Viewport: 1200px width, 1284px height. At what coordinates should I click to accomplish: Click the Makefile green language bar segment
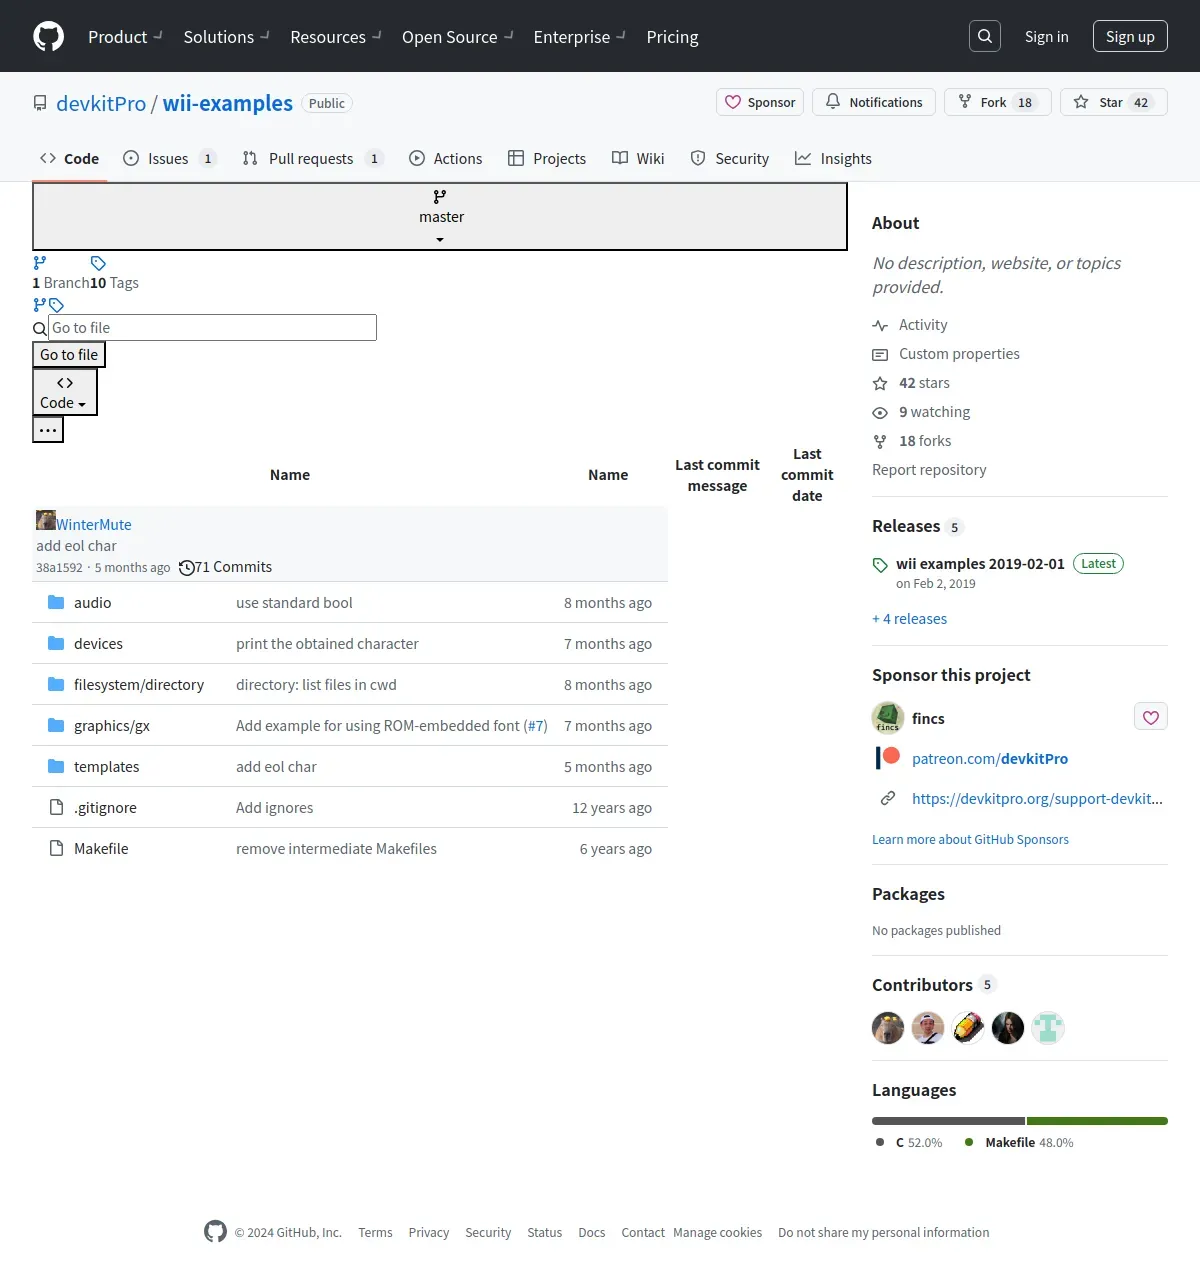click(1097, 1121)
